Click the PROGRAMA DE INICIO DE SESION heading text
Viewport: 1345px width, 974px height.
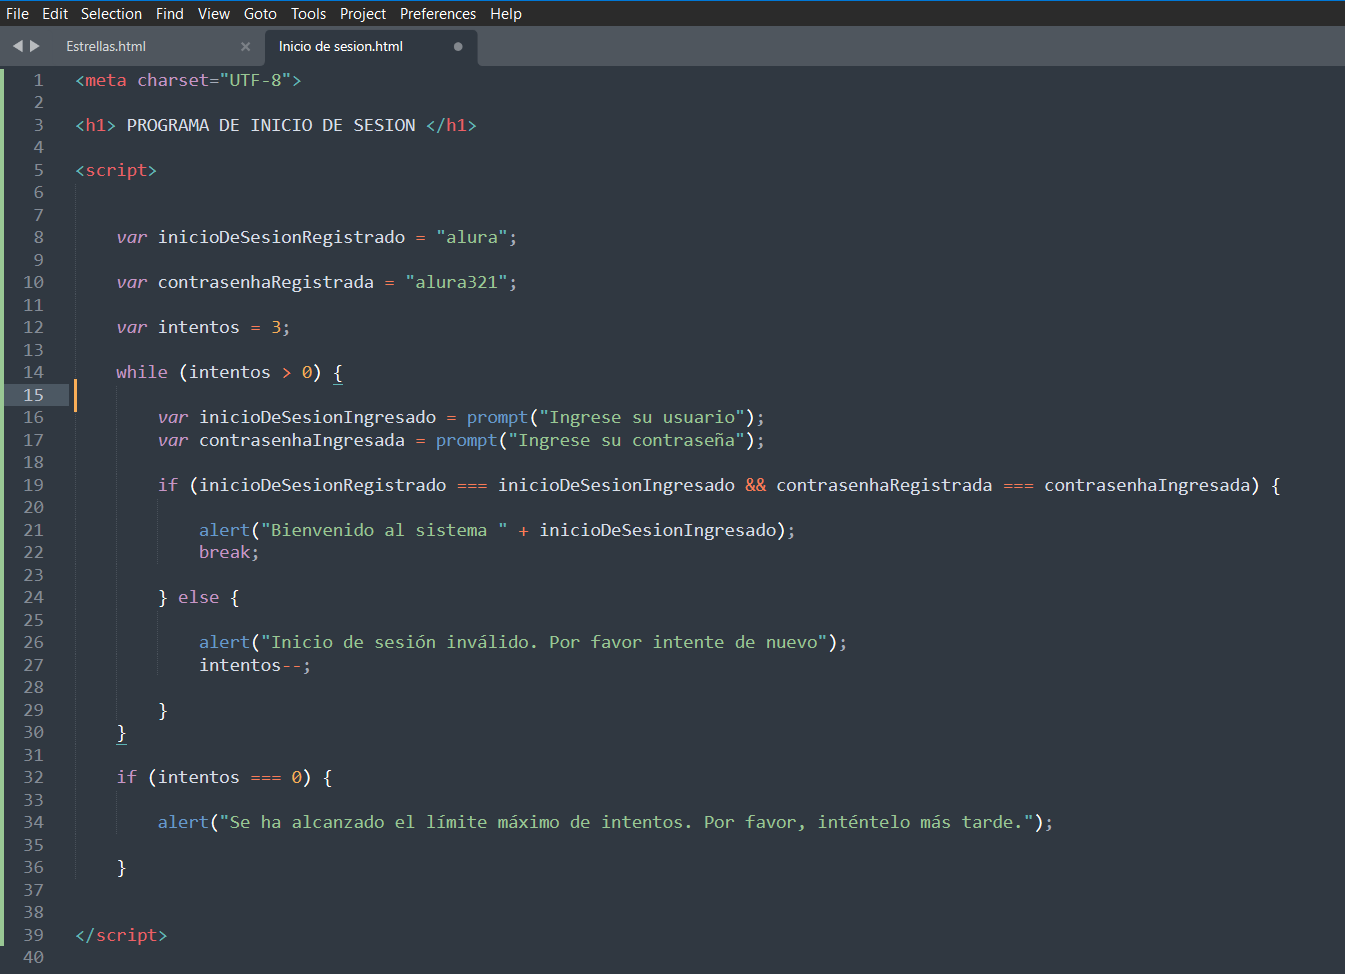[271, 125]
